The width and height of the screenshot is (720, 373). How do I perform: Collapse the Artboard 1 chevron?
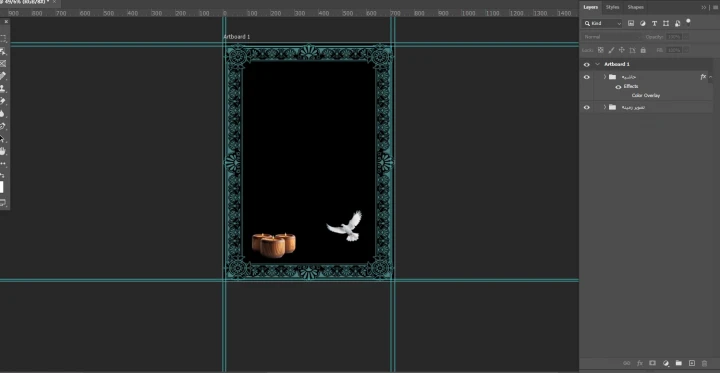point(597,64)
